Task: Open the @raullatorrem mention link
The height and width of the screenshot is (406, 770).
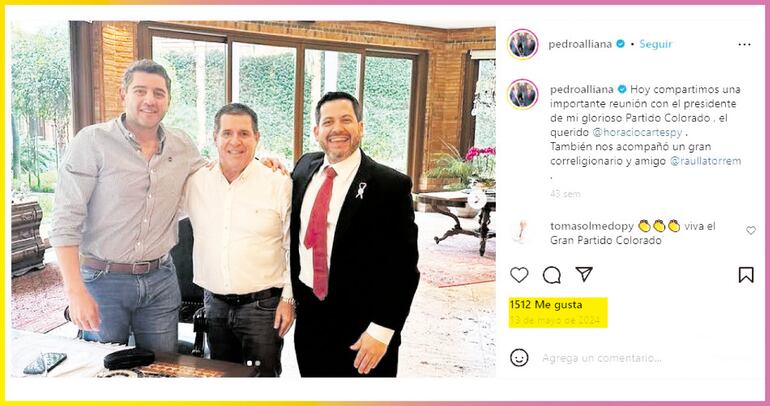Action: tap(706, 161)
